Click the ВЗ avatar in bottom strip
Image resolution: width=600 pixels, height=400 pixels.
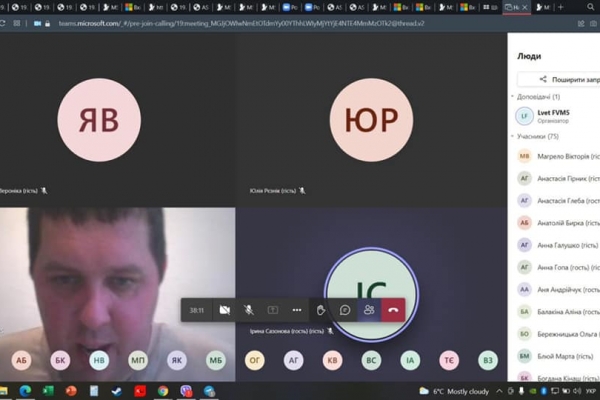[488, 360]
